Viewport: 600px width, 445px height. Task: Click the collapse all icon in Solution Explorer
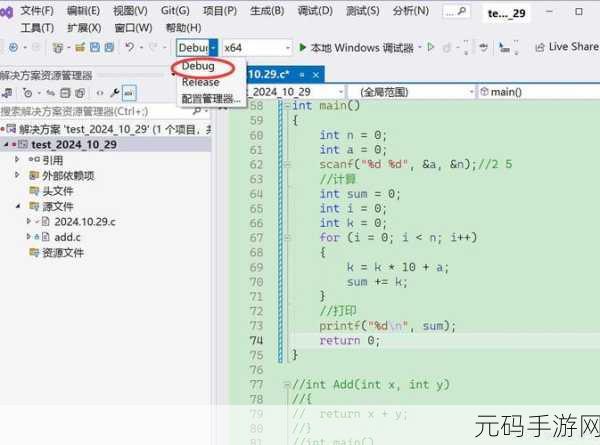point(65,93)
